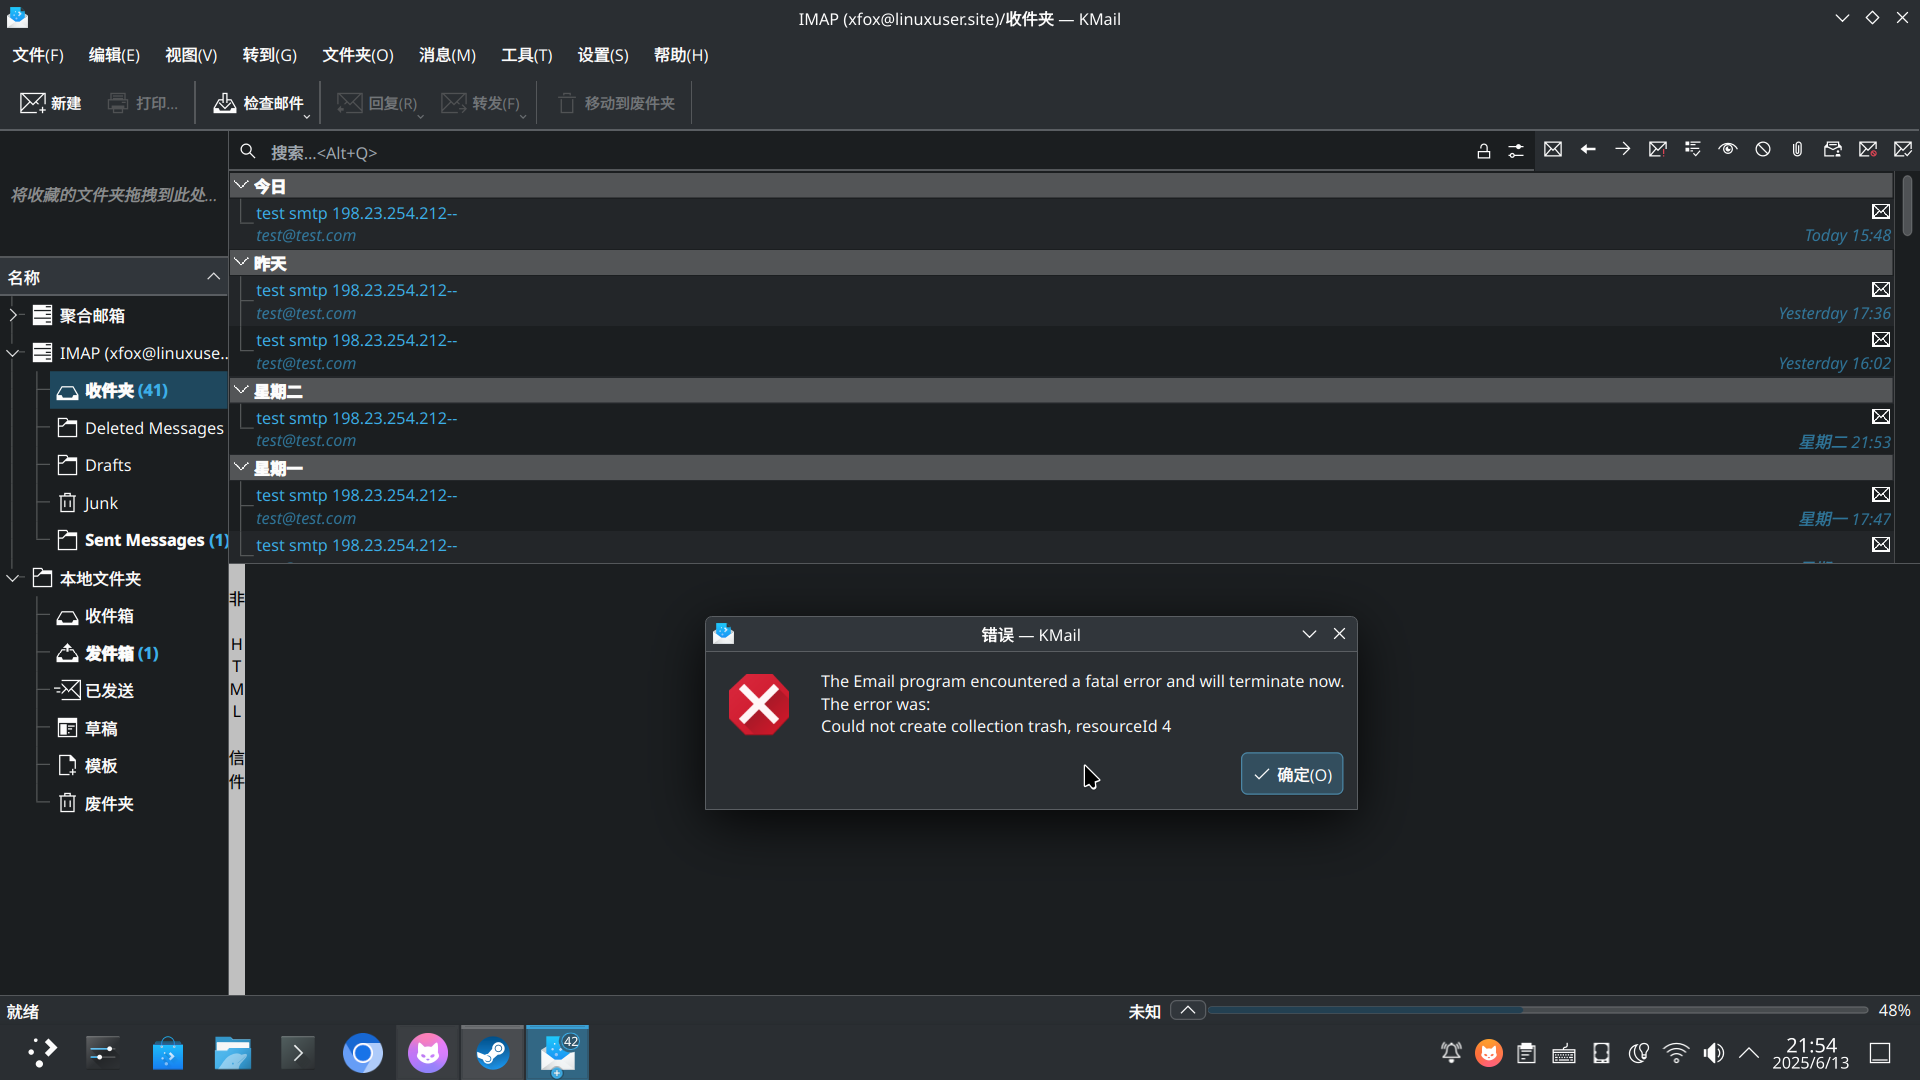Click 确定(O) in the error dialog
Screen dimensions: 1920x1080
[x=1292, y=774]
